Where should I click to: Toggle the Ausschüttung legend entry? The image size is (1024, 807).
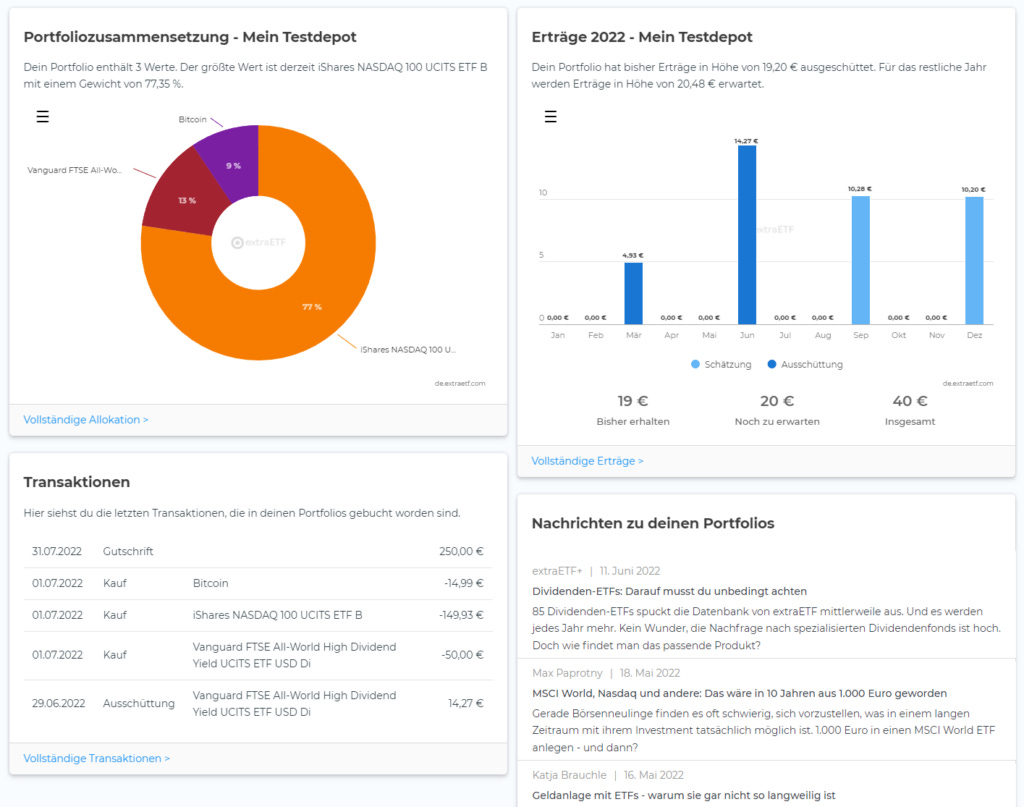[x=805, y=364]
